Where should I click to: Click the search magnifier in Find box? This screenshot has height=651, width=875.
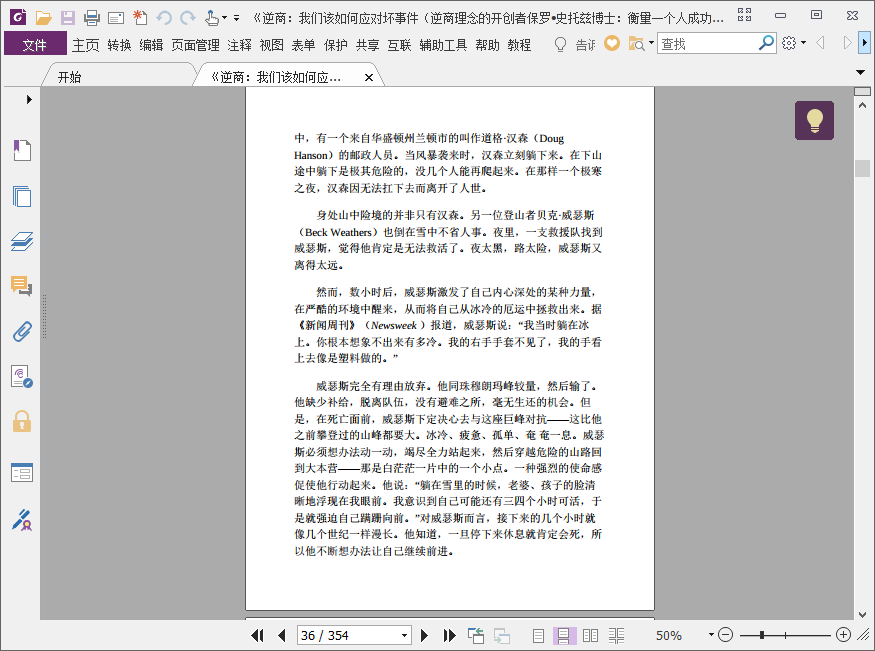[766, 43]
